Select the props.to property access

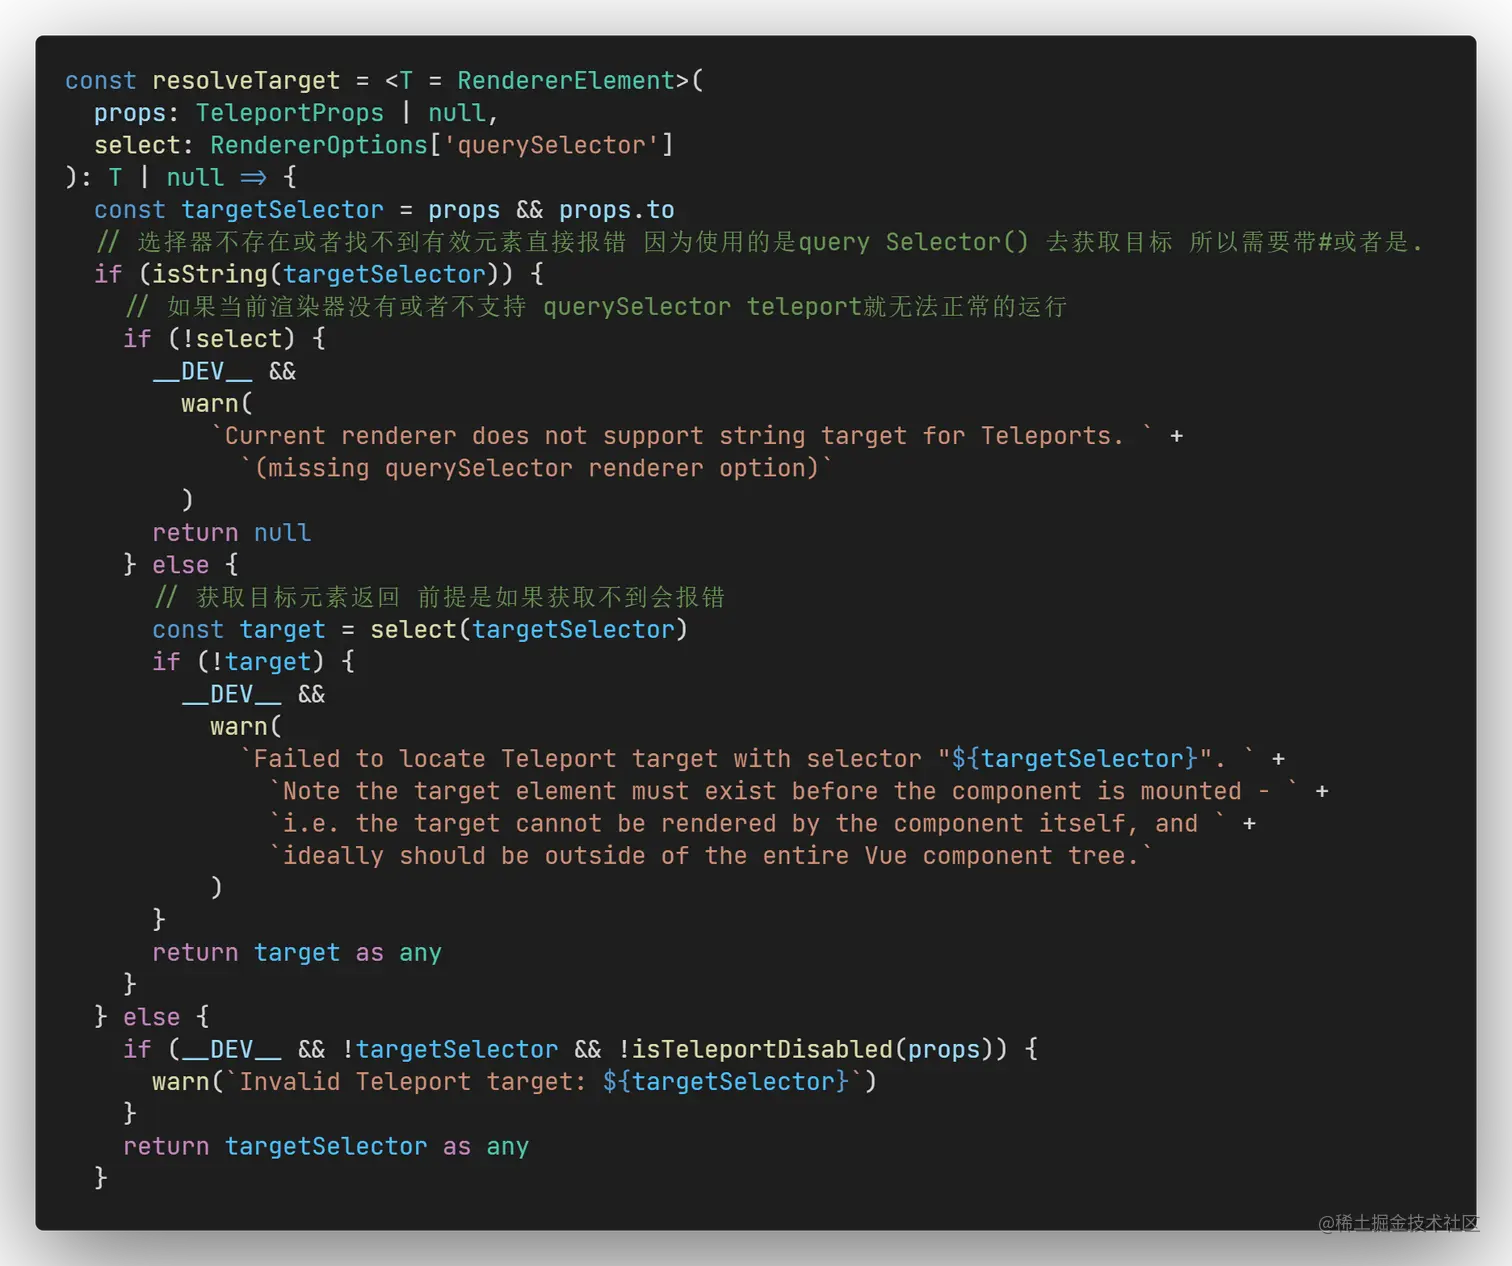[x=615, y=209]
